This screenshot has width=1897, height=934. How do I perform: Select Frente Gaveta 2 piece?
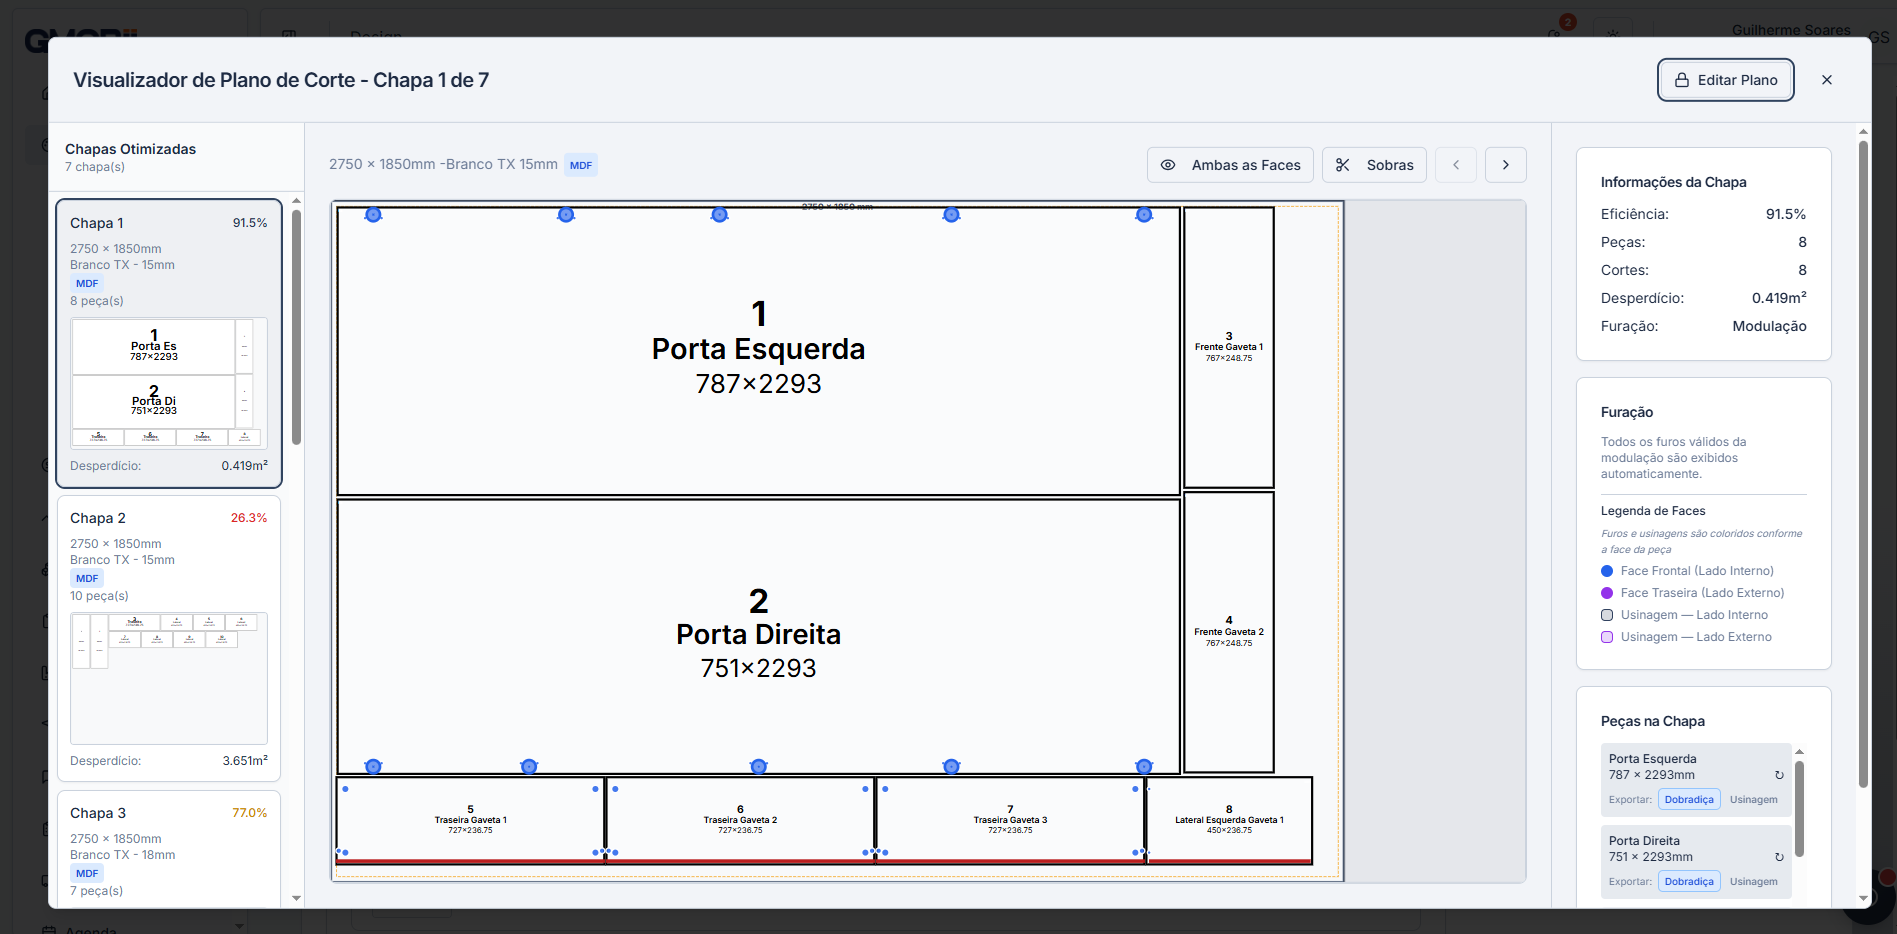pos(1229,632)
